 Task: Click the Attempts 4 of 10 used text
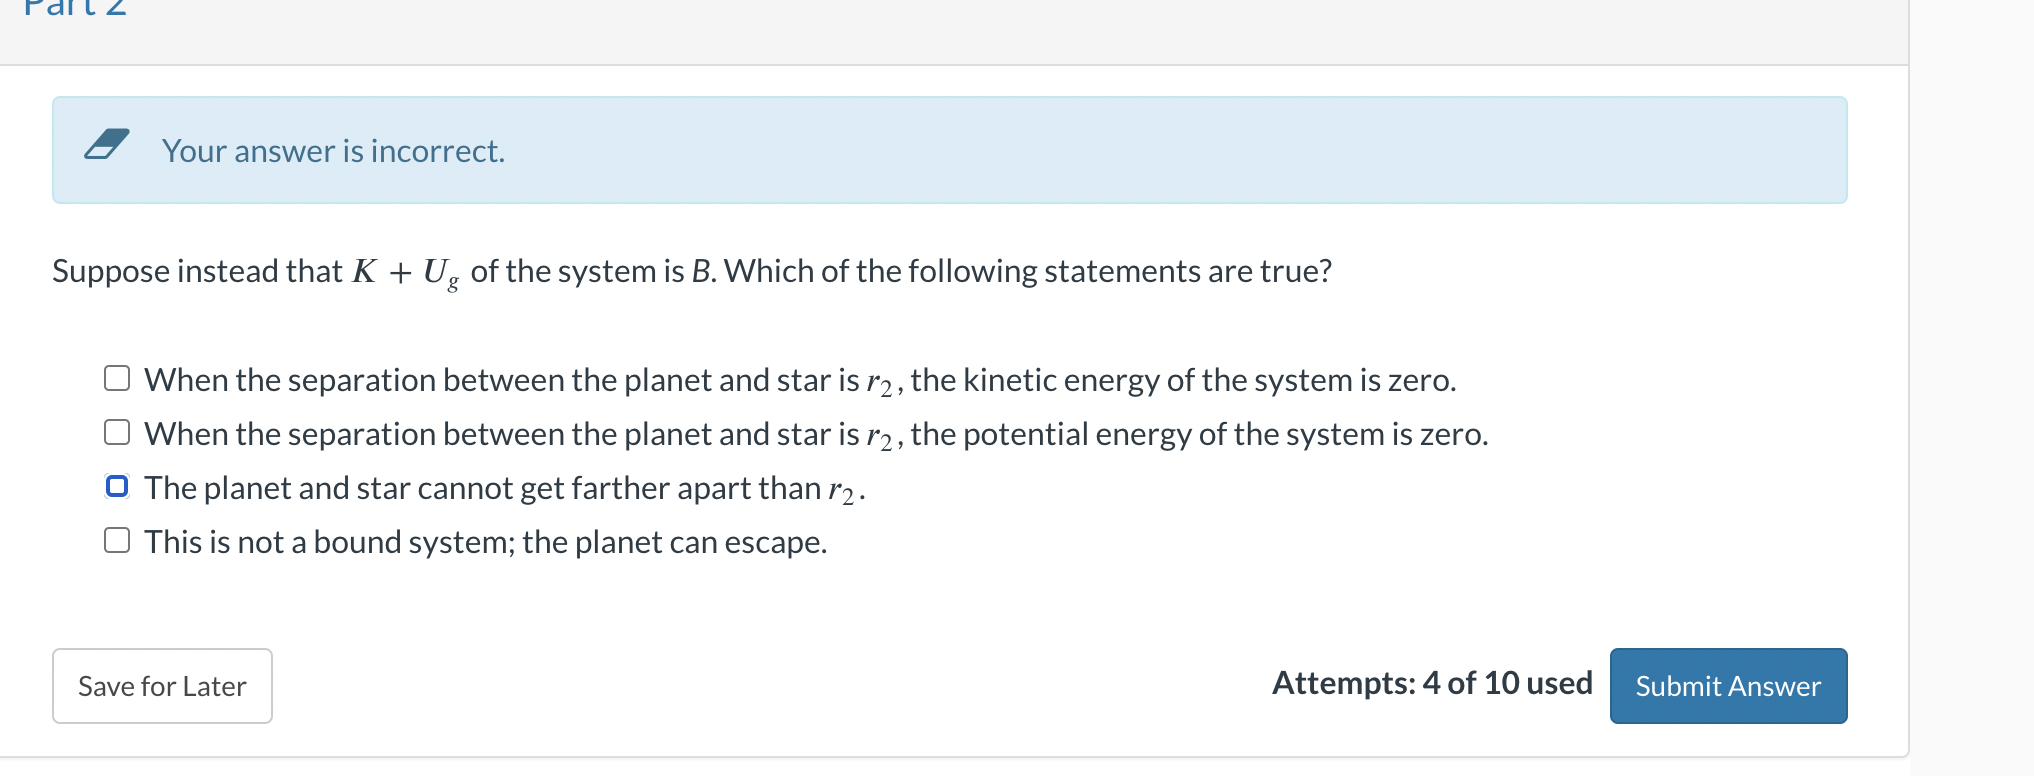point(1432,683)
